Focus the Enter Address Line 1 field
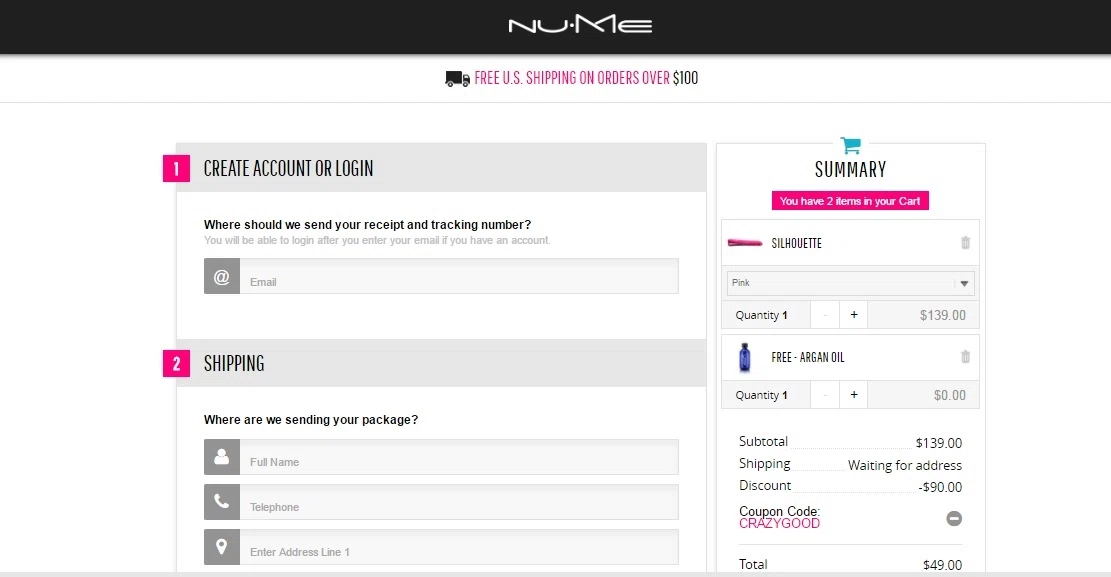This screenshot has height=577, width=1111. click(x=459, y=547)
